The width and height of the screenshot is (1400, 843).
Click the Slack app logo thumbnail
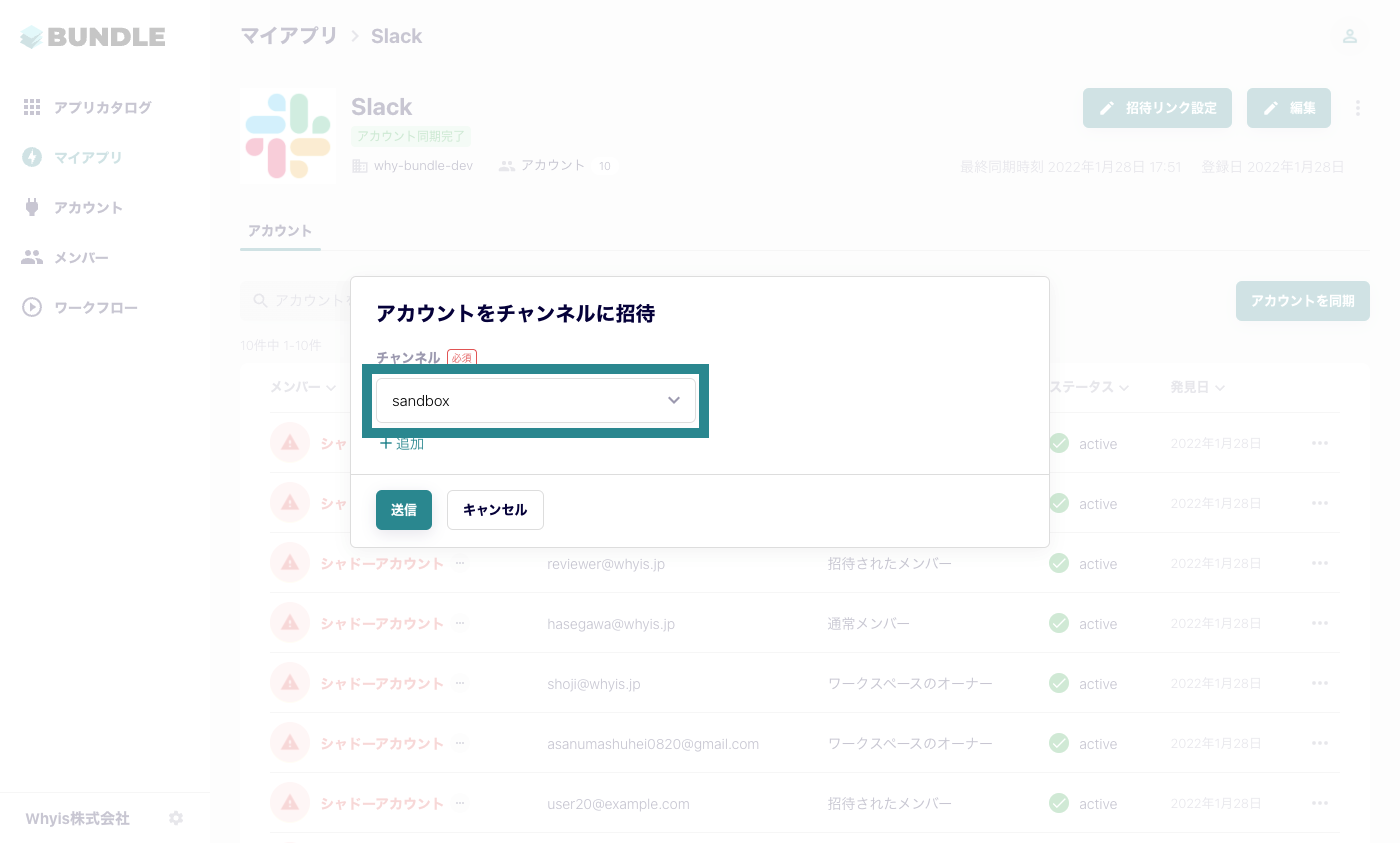(288, 136)
